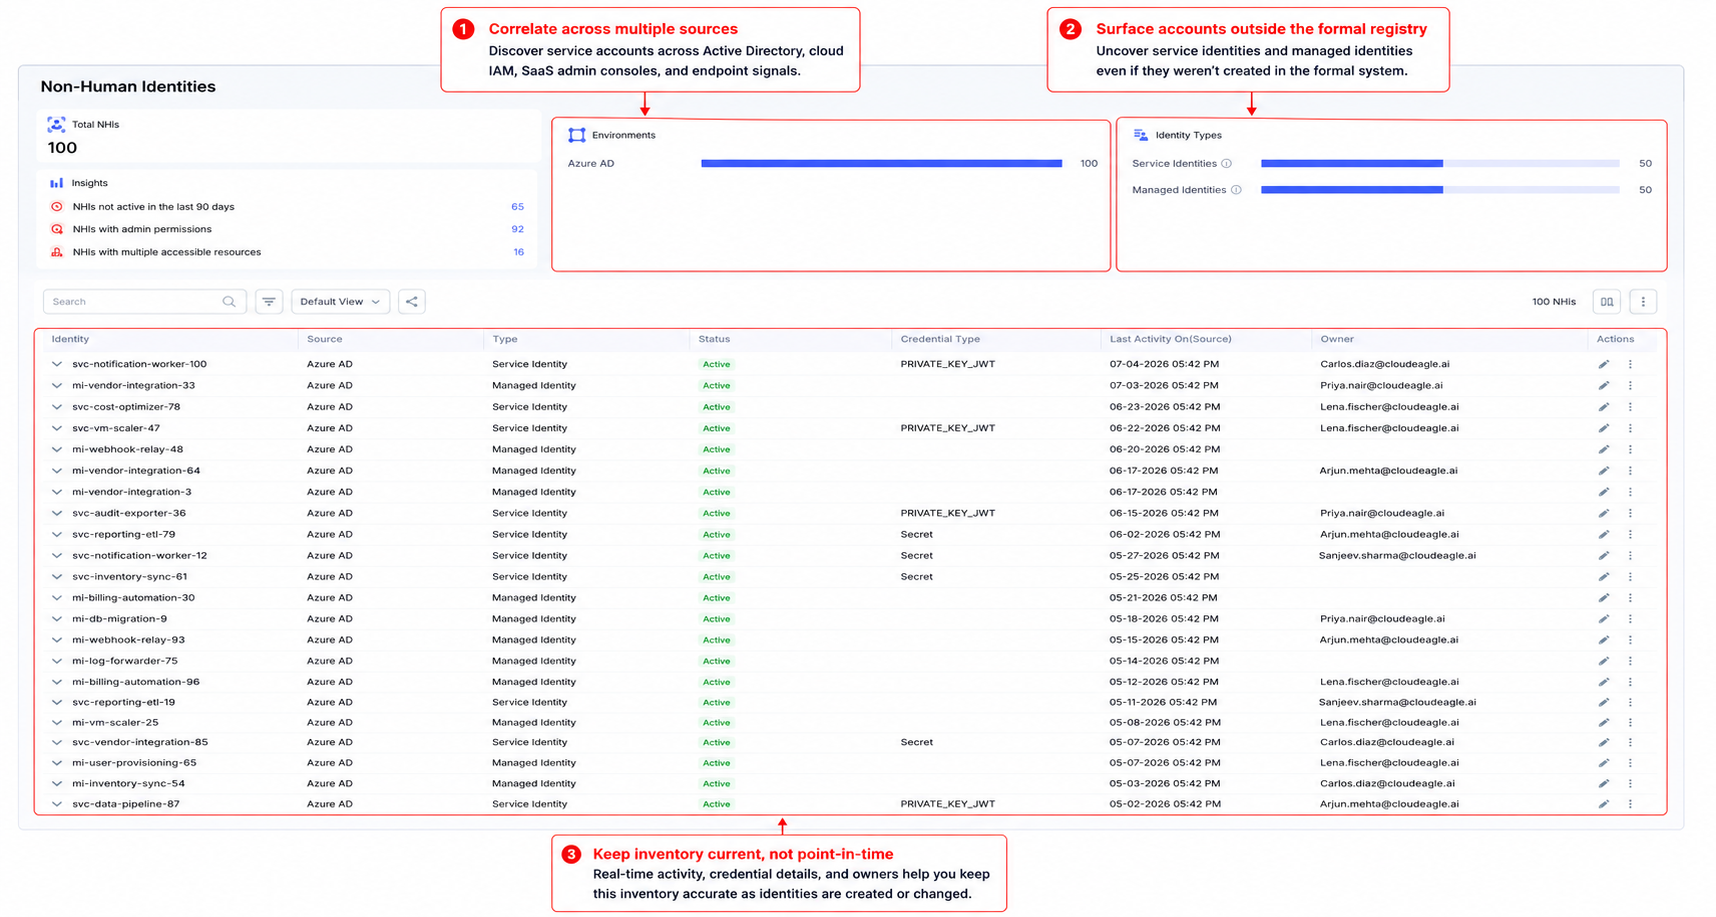Click the Secret credential of svc-vendor-integration-85
Viewport: 1716px width, 917px height.
pyautogui.click(x=916, y=743)
